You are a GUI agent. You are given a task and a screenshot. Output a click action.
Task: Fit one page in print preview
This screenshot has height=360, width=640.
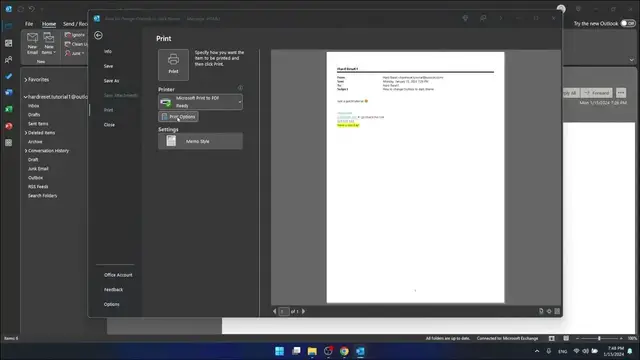[549, 311]
